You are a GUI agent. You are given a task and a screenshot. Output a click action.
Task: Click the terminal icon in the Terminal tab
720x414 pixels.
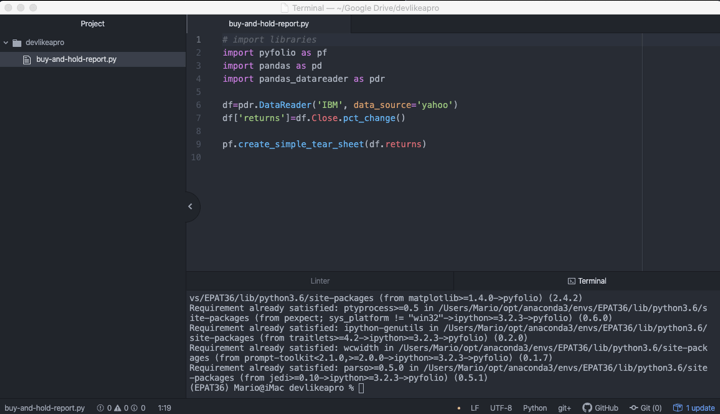[572, 281]
